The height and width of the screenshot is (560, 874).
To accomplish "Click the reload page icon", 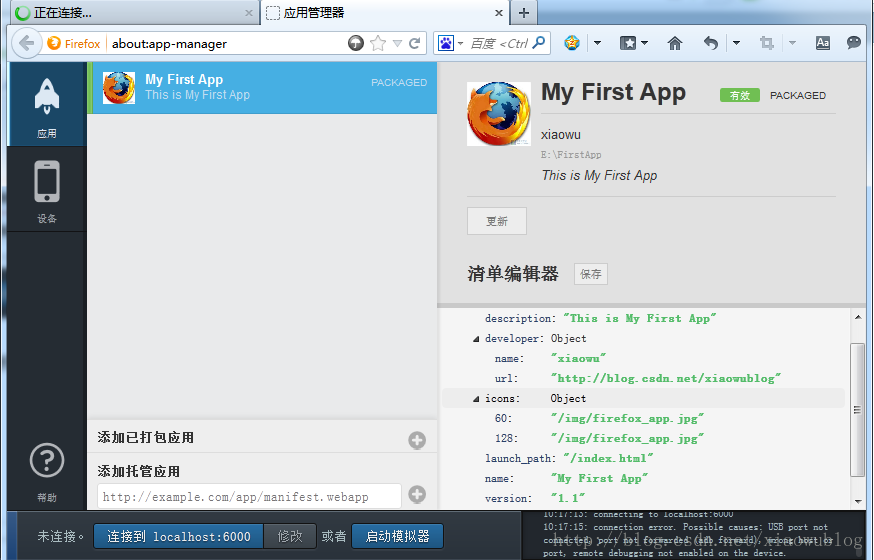I will (415, 43).
